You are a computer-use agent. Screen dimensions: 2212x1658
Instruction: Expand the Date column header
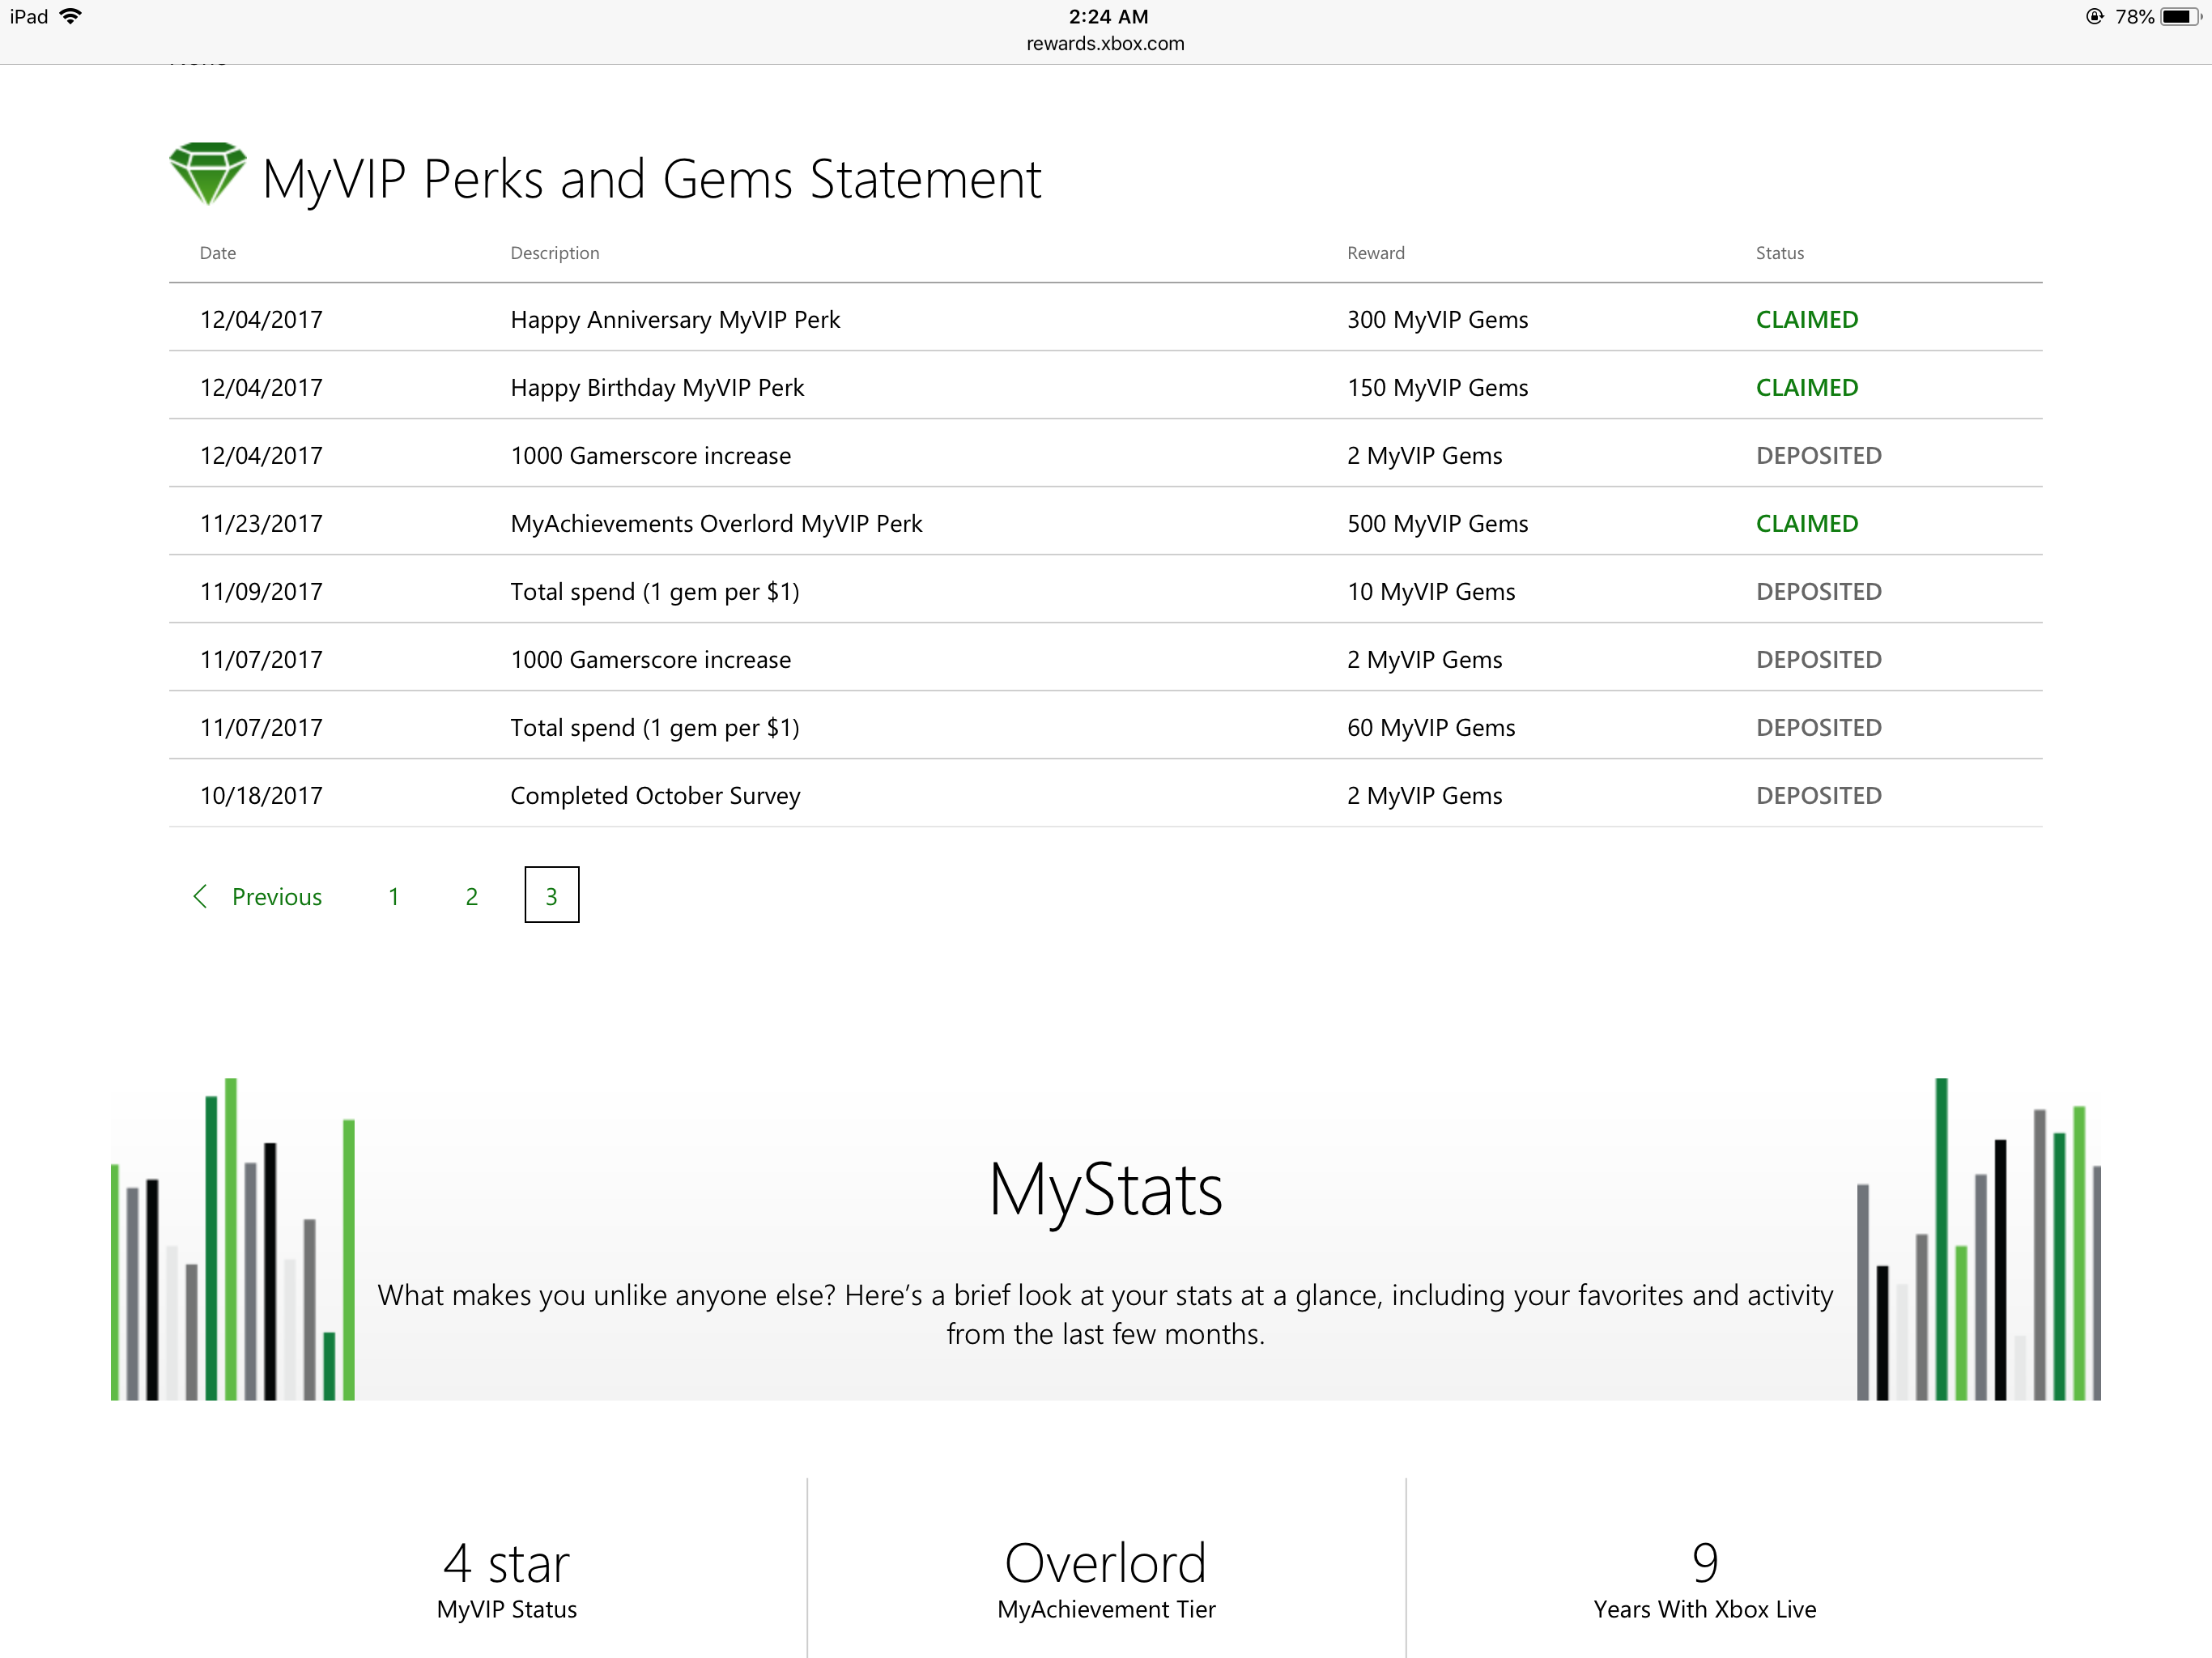point(221,253)
